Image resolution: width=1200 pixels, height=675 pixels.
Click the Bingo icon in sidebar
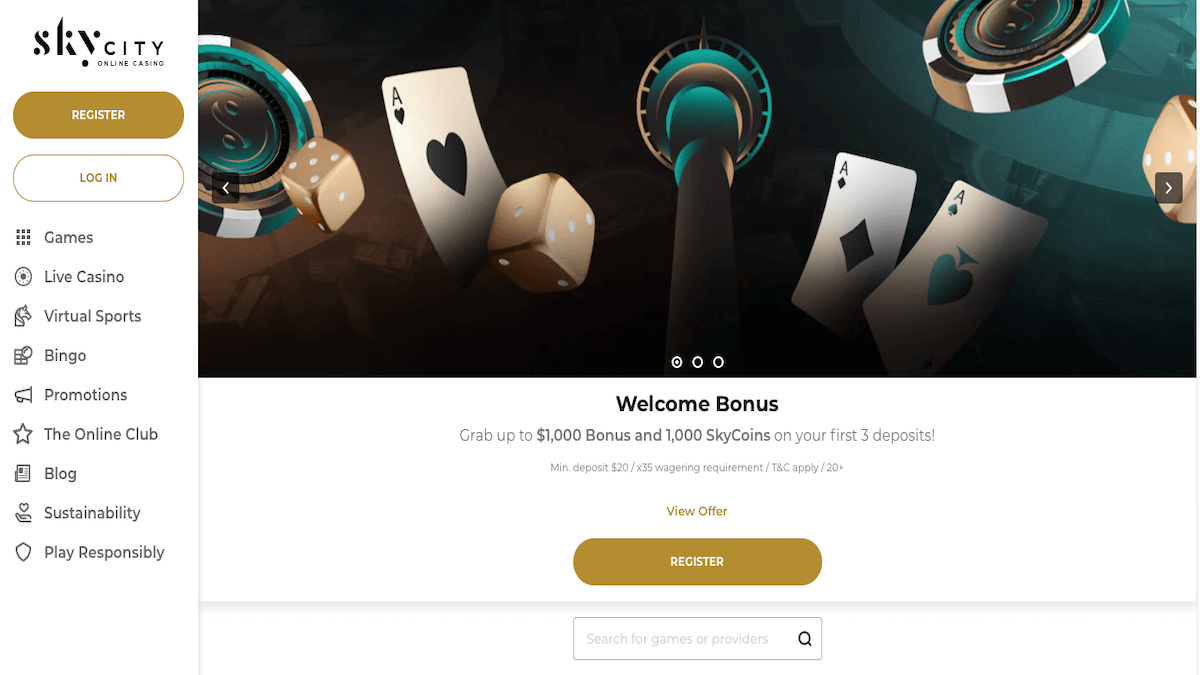pos(24,355)
